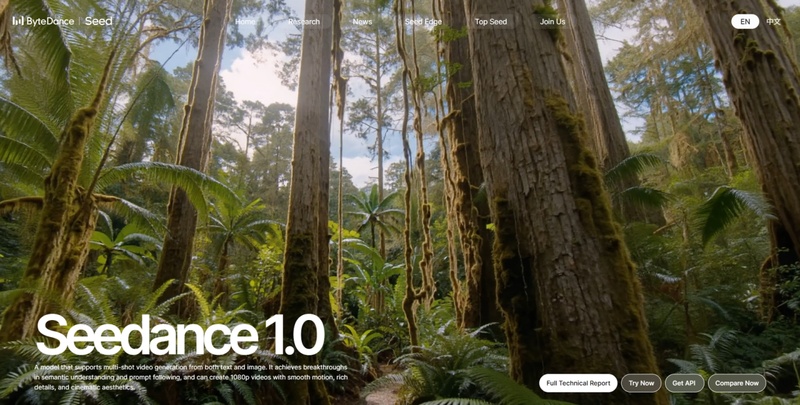The width and height of the screenshot is (800, 405).
Task: Click the Get API button
Action: coord(684,383)
